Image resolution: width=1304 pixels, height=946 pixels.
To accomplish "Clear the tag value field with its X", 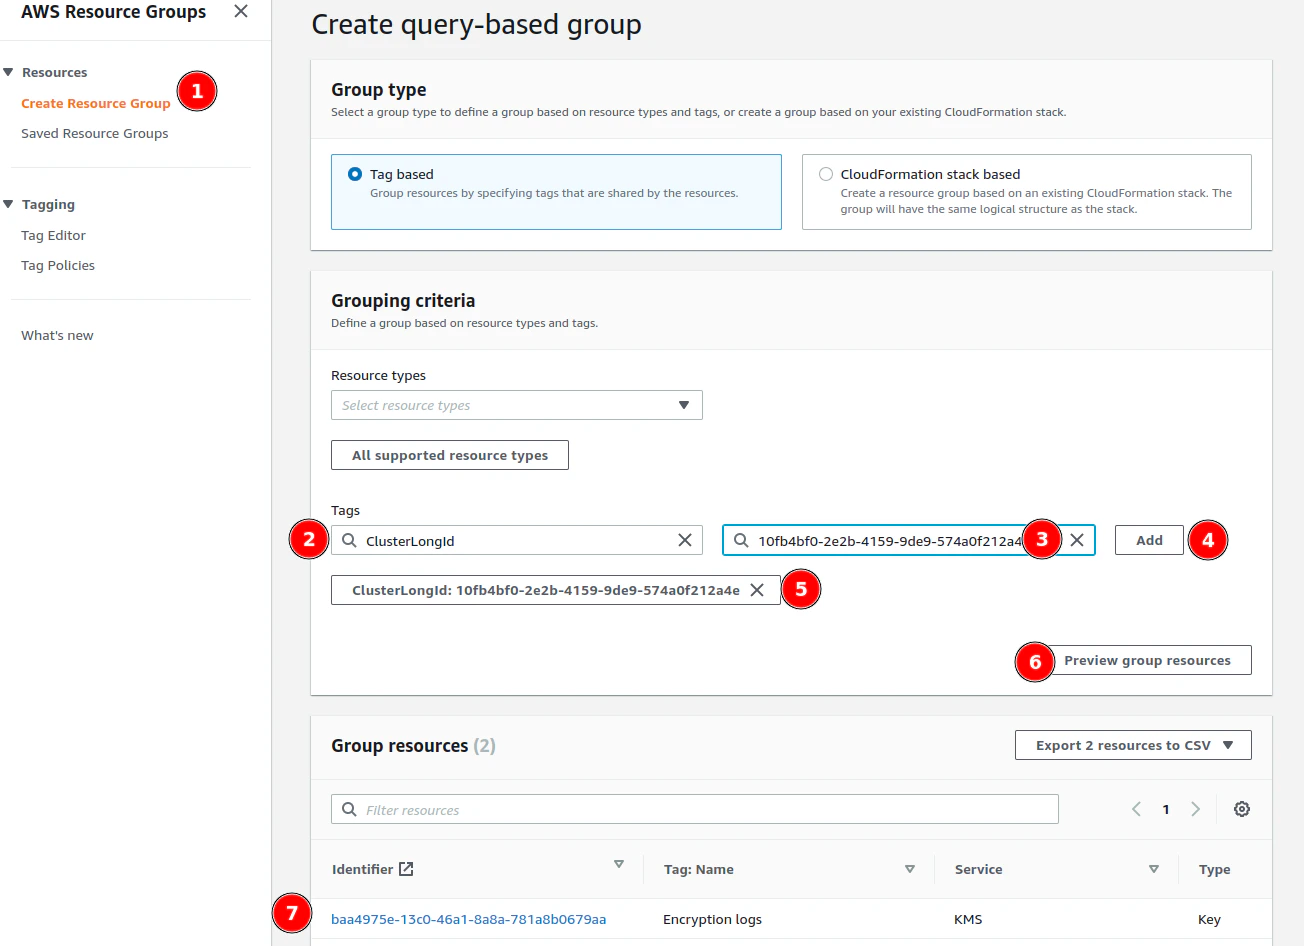I will click(x=1077, y=539).
